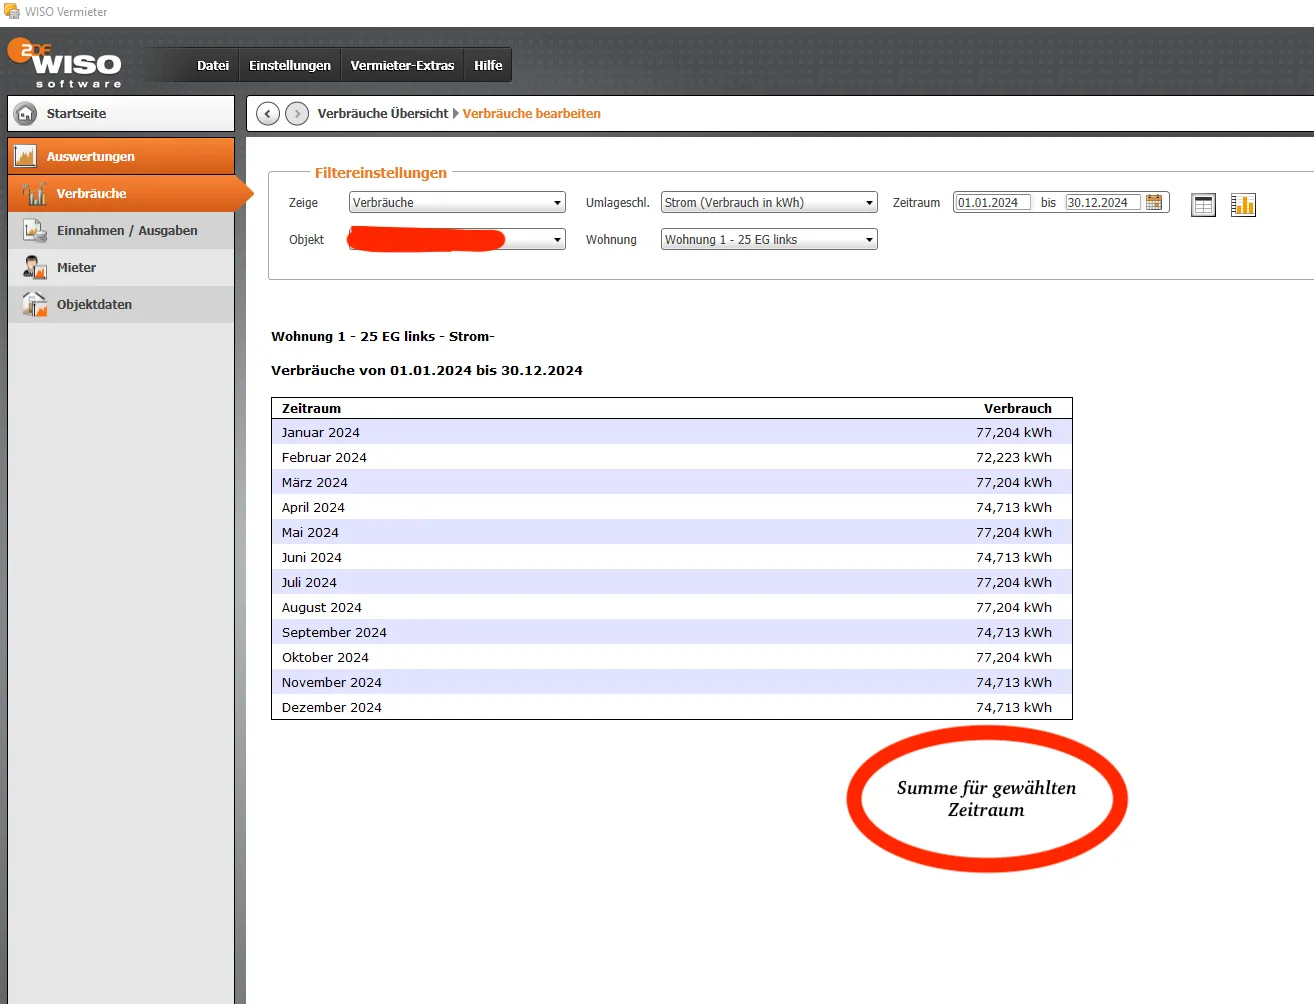Open the Einstellungen menu

[x=290, y=66]
